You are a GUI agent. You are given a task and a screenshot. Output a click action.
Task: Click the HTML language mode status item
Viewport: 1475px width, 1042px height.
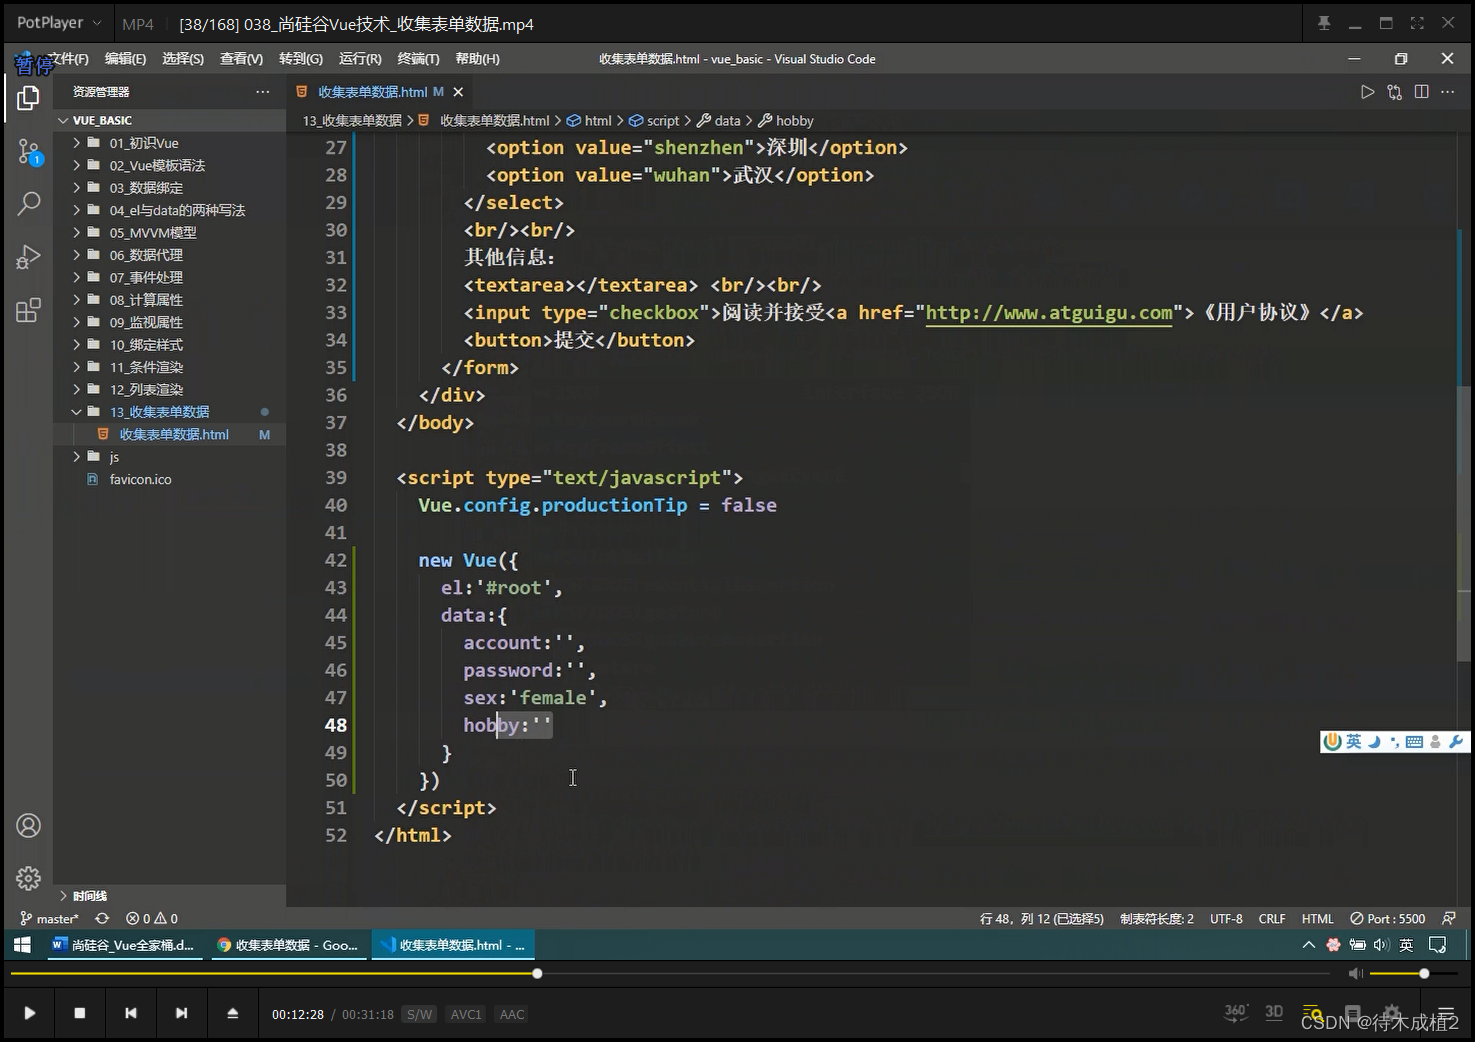click(1317, 918)
